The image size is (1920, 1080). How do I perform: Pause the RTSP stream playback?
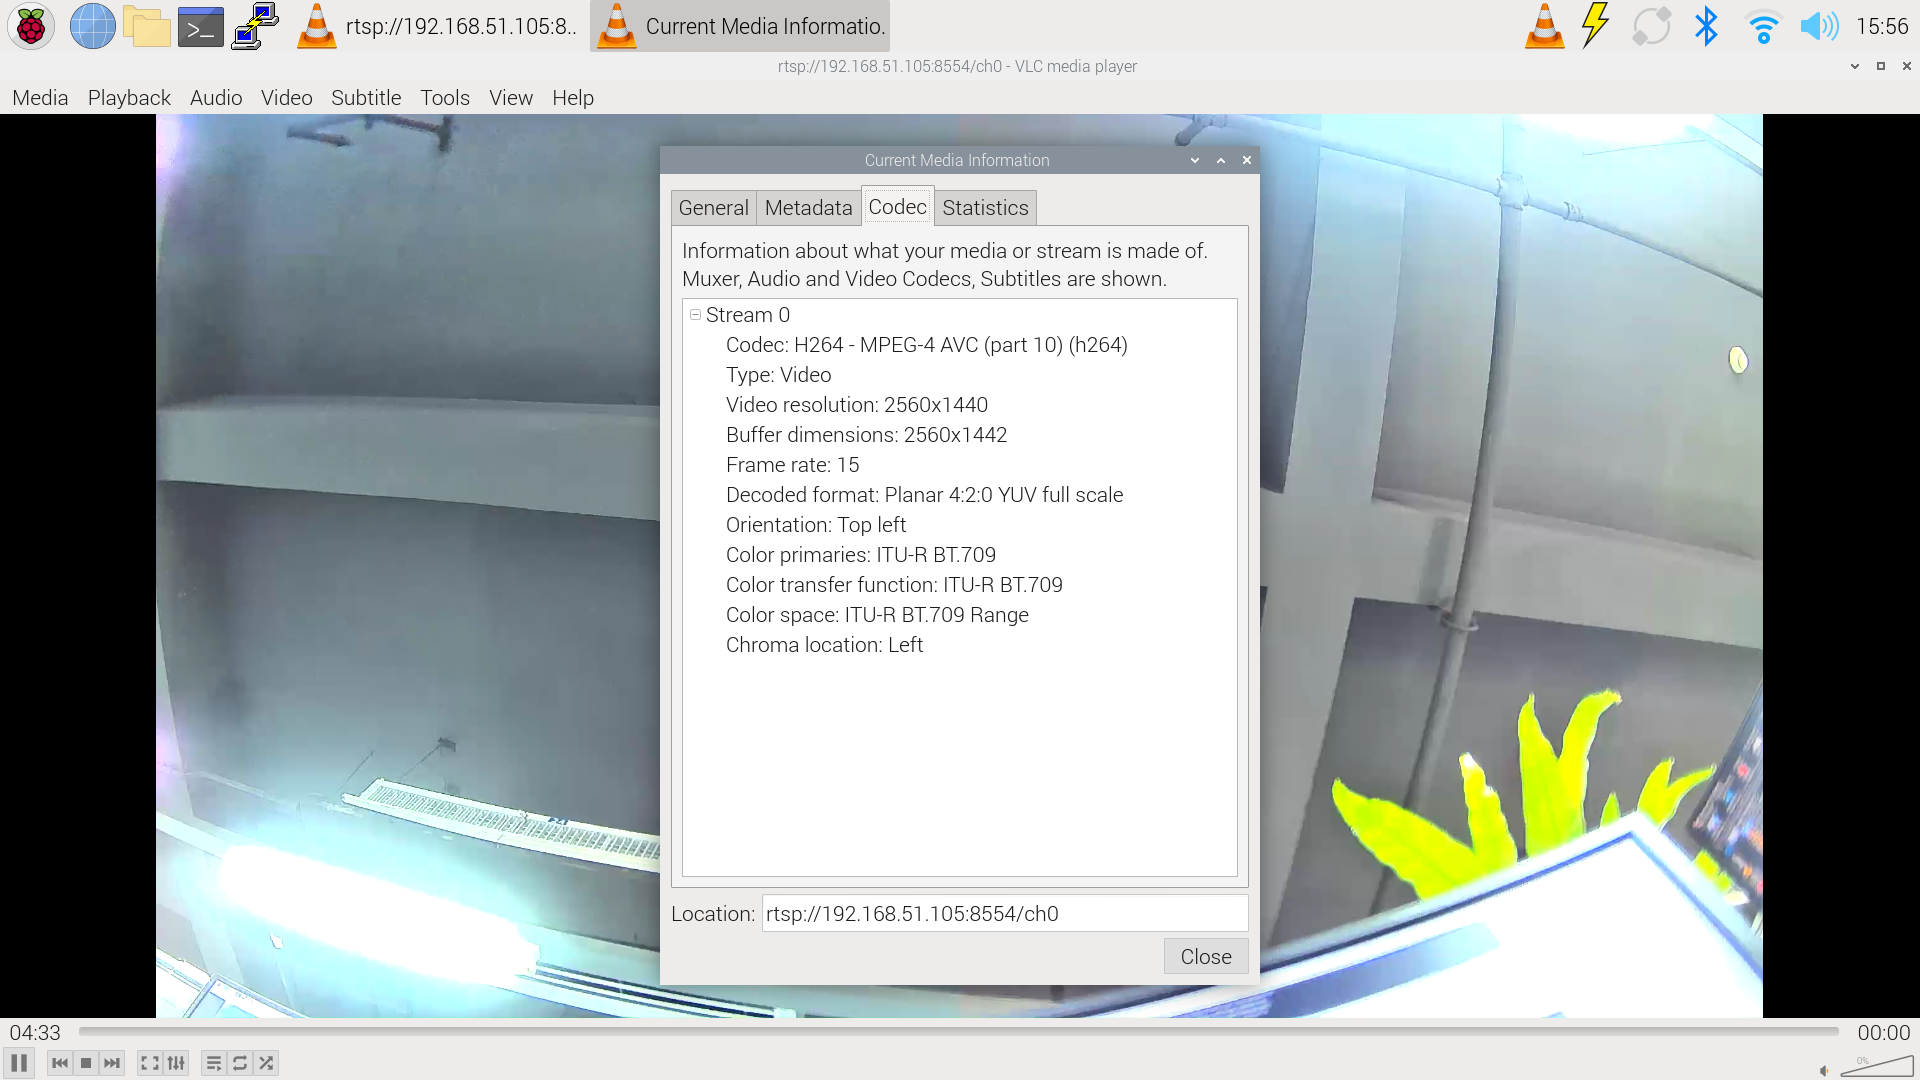coord(19,1063)
